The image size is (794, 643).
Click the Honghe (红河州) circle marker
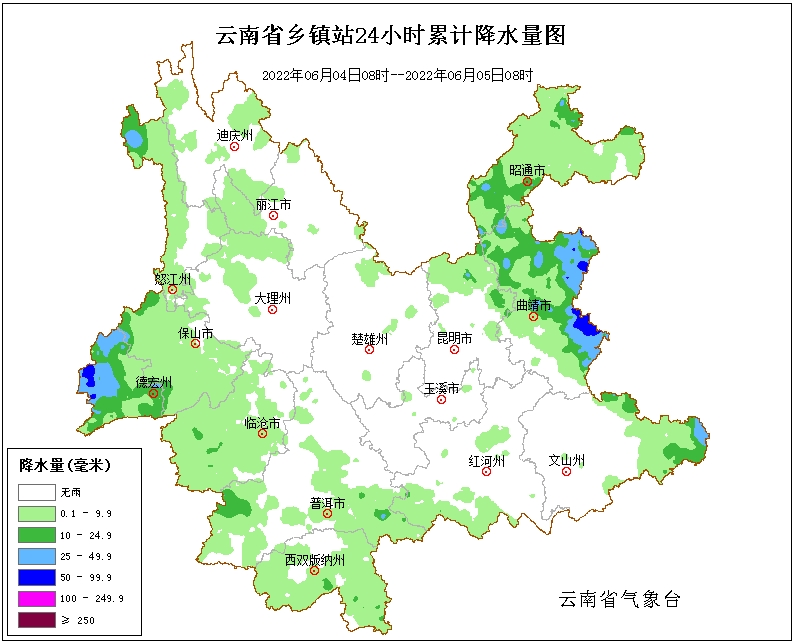[487, 472]
